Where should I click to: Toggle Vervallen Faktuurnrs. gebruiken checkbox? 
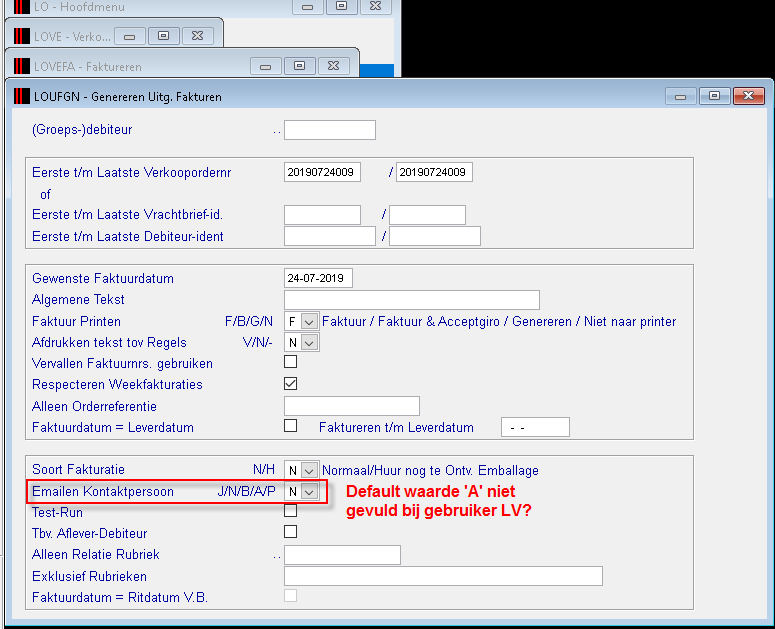291,362
